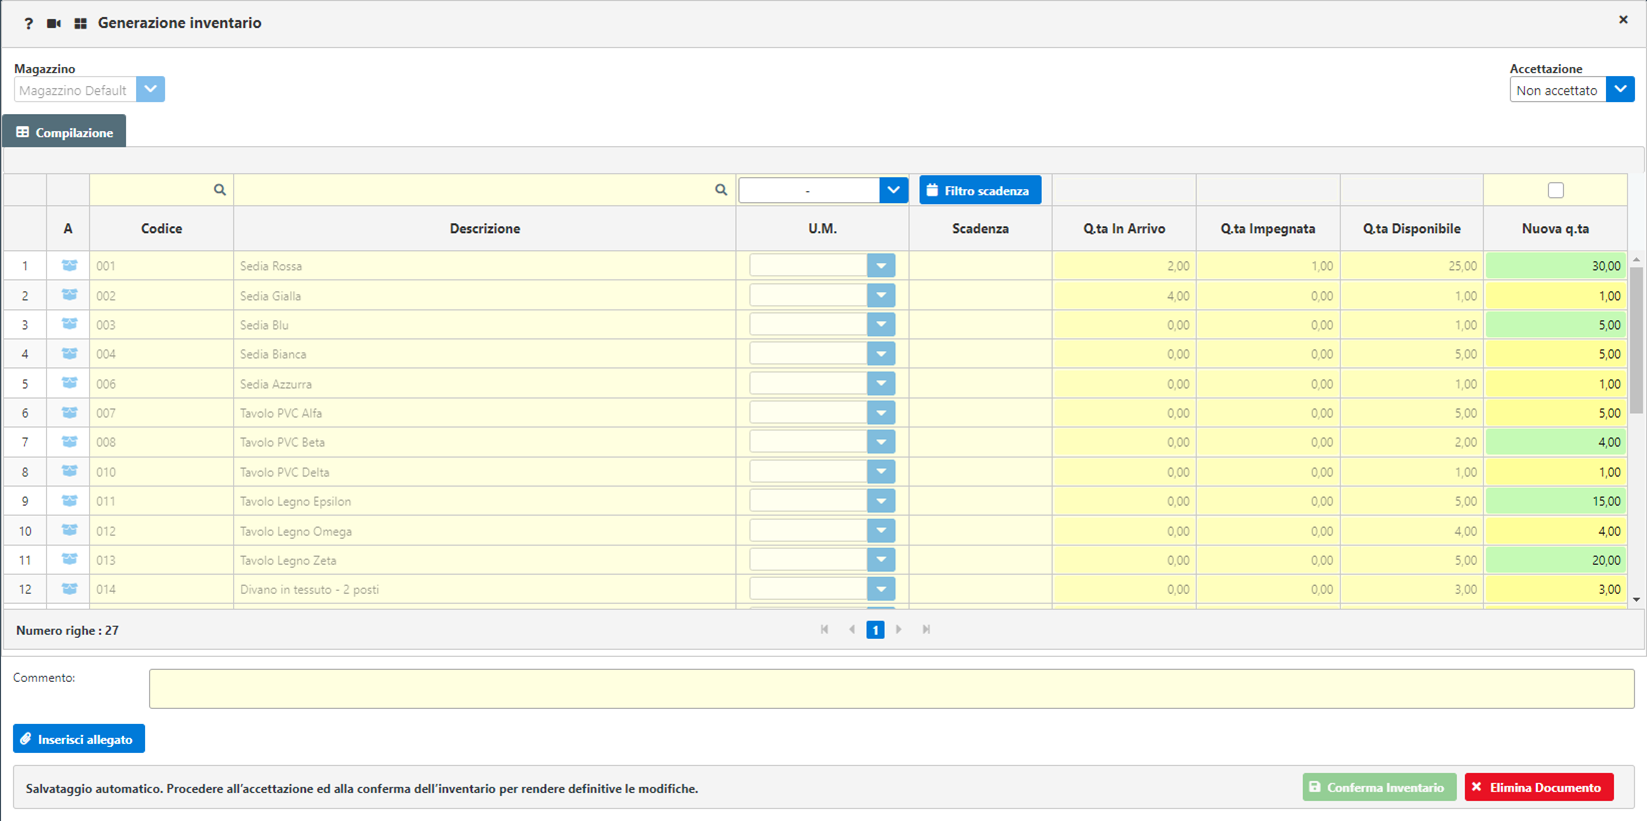This screenshot has width=1647, height=821.
Task: Toggle the Nuova q.ta header checkbox
Action: click(1556, 190)
